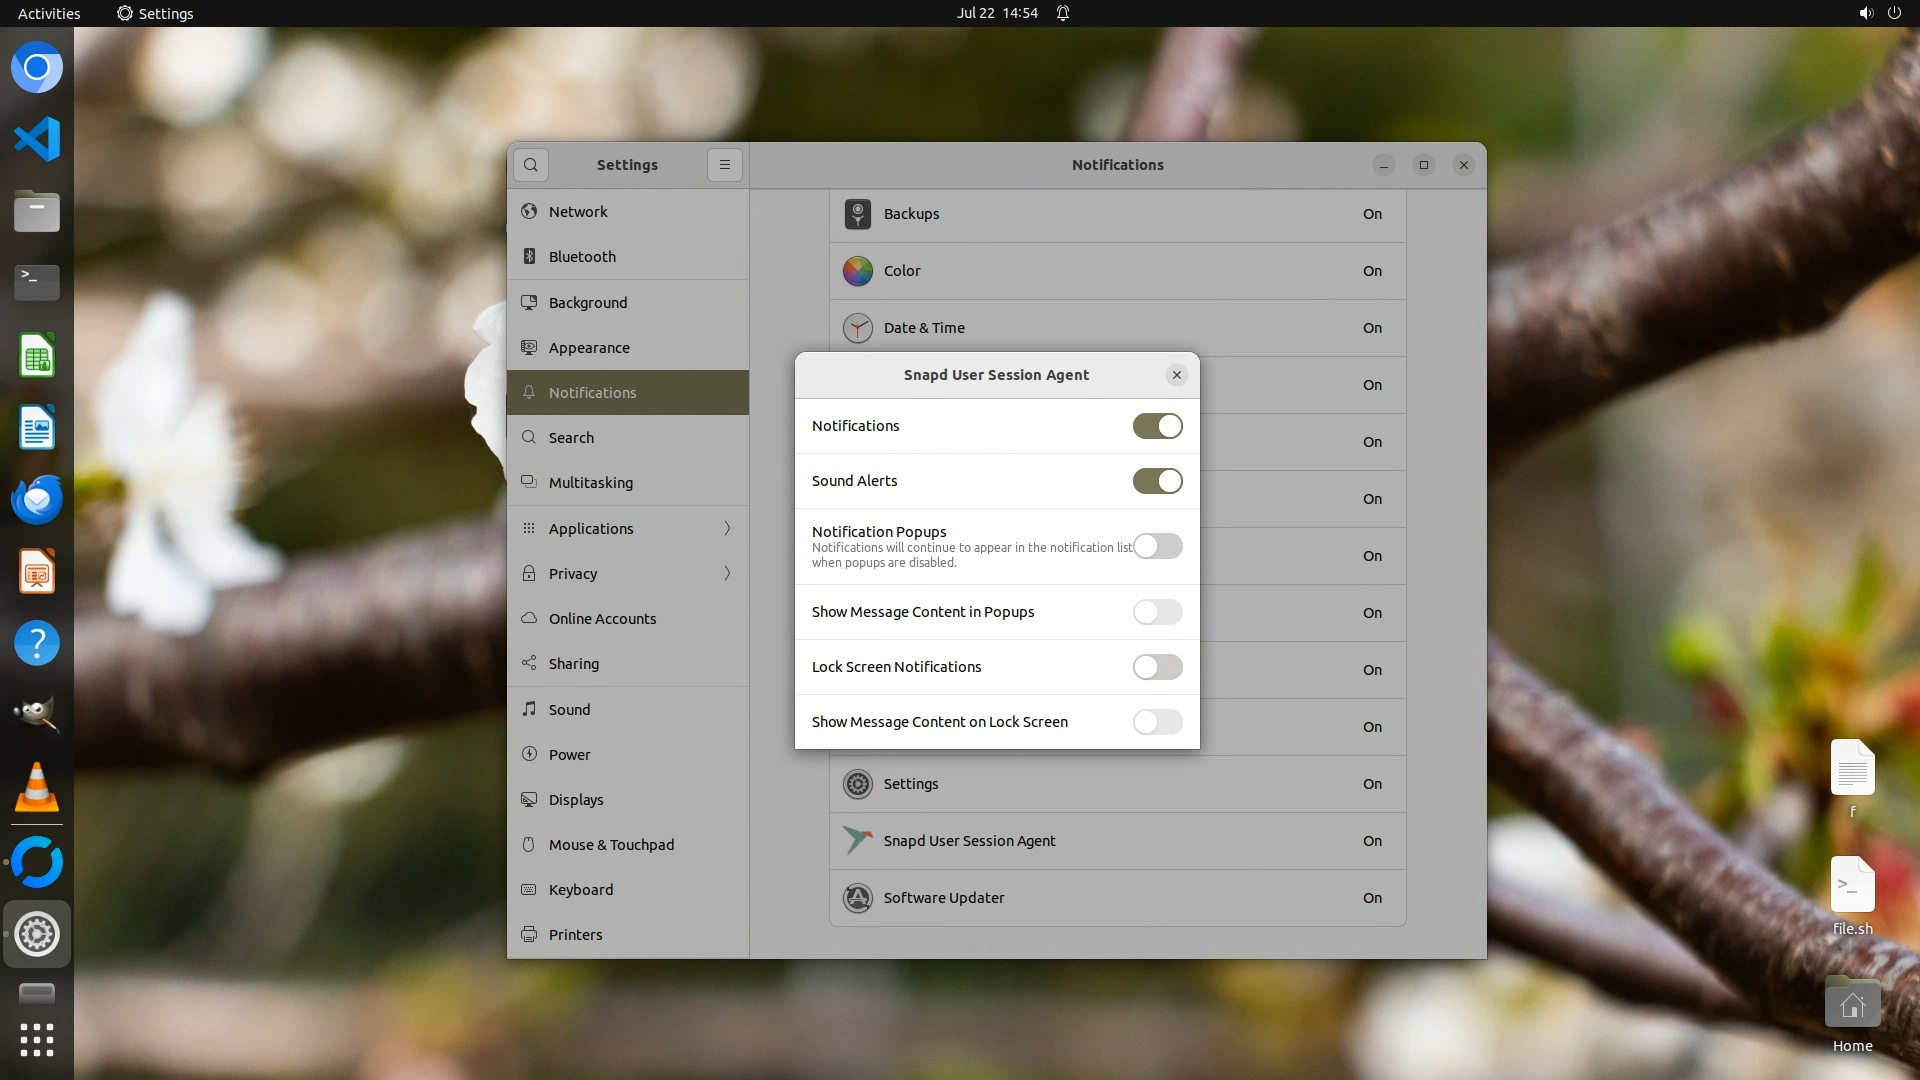The image size is (1920, 1080).
Task: Turn off the Notifications switch
Action: (x=1157, y=426)
